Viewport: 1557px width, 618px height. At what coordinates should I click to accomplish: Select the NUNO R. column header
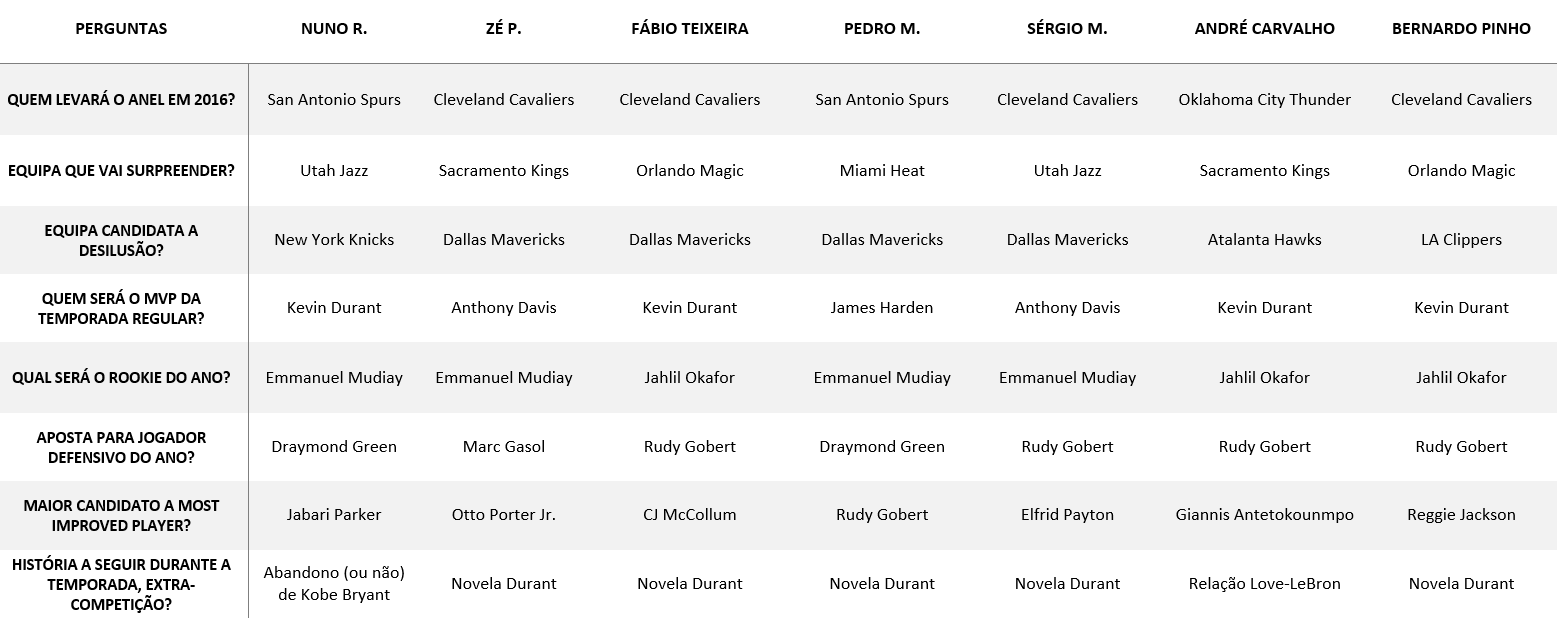(x=334, y=29)
